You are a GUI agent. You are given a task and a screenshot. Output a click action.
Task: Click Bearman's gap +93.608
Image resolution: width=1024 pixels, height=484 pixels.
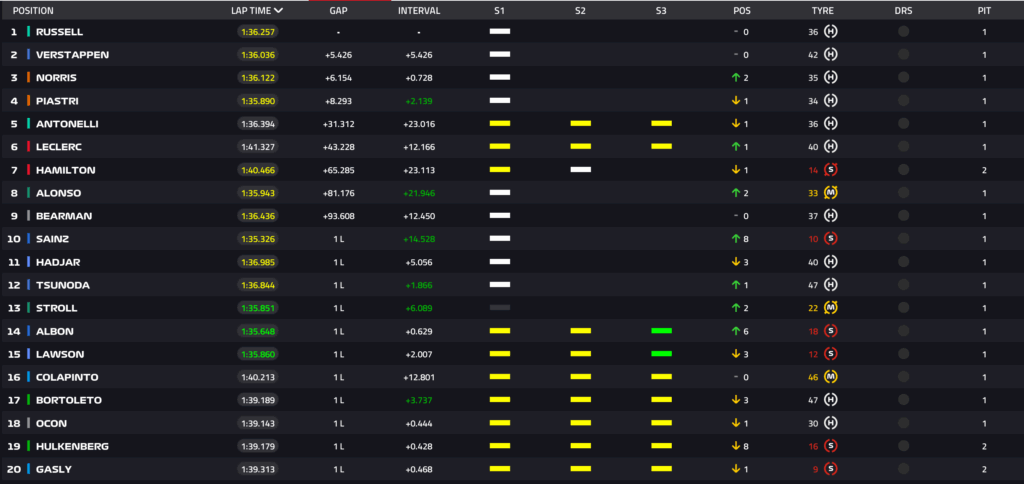[338, 216]
